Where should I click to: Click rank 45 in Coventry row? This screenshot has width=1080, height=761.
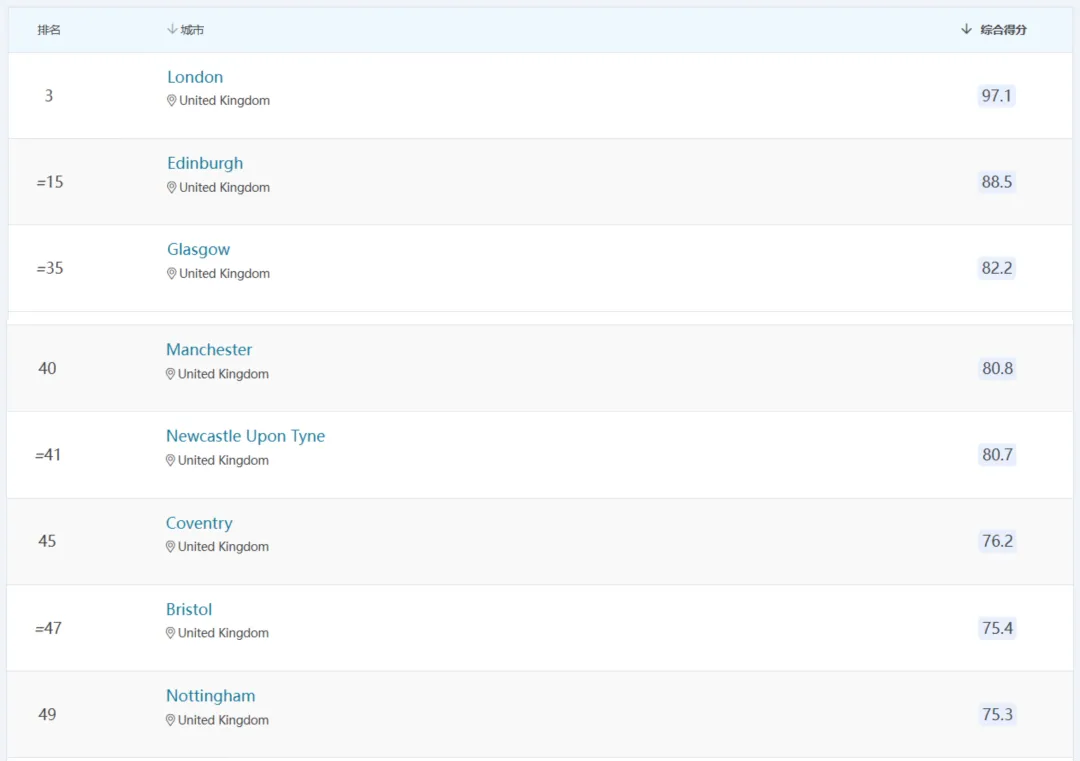coord(47,541)
